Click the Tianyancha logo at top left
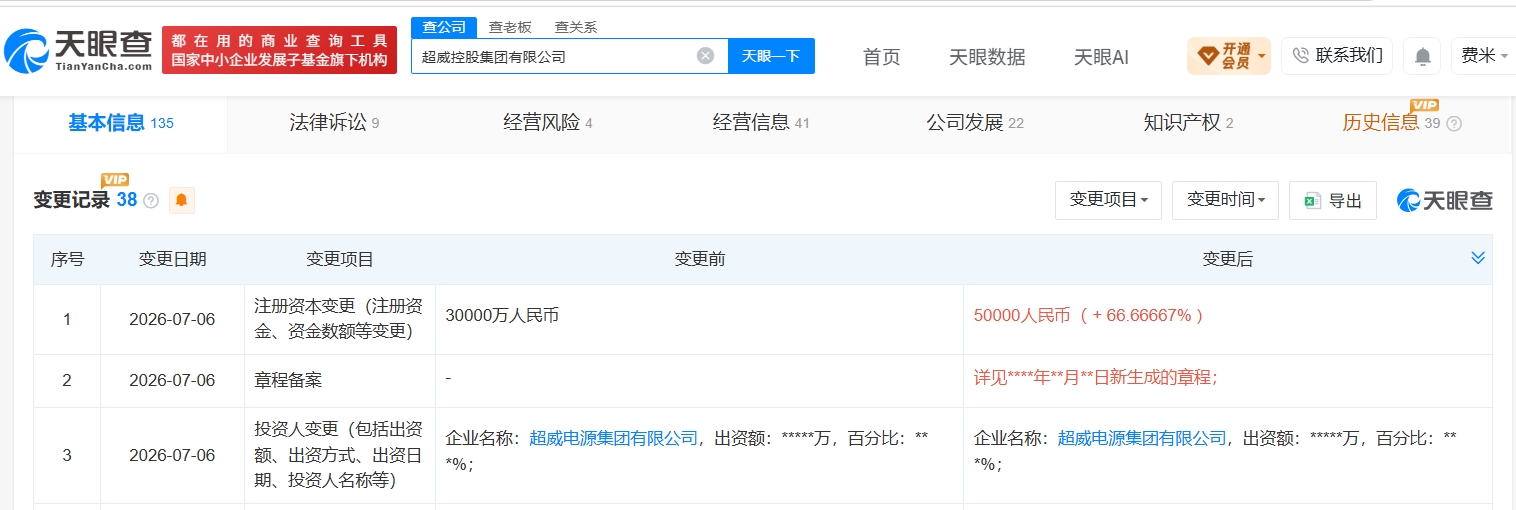This screenshot has height=510, width=1516. (78, 49)
